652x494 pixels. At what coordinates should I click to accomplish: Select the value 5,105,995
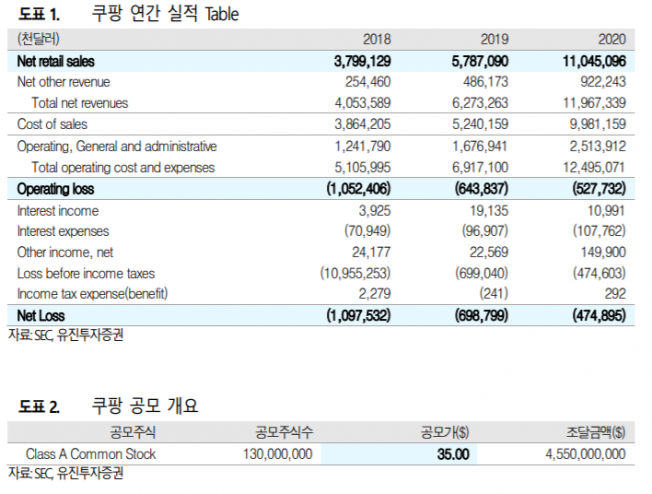click(363, 168)
